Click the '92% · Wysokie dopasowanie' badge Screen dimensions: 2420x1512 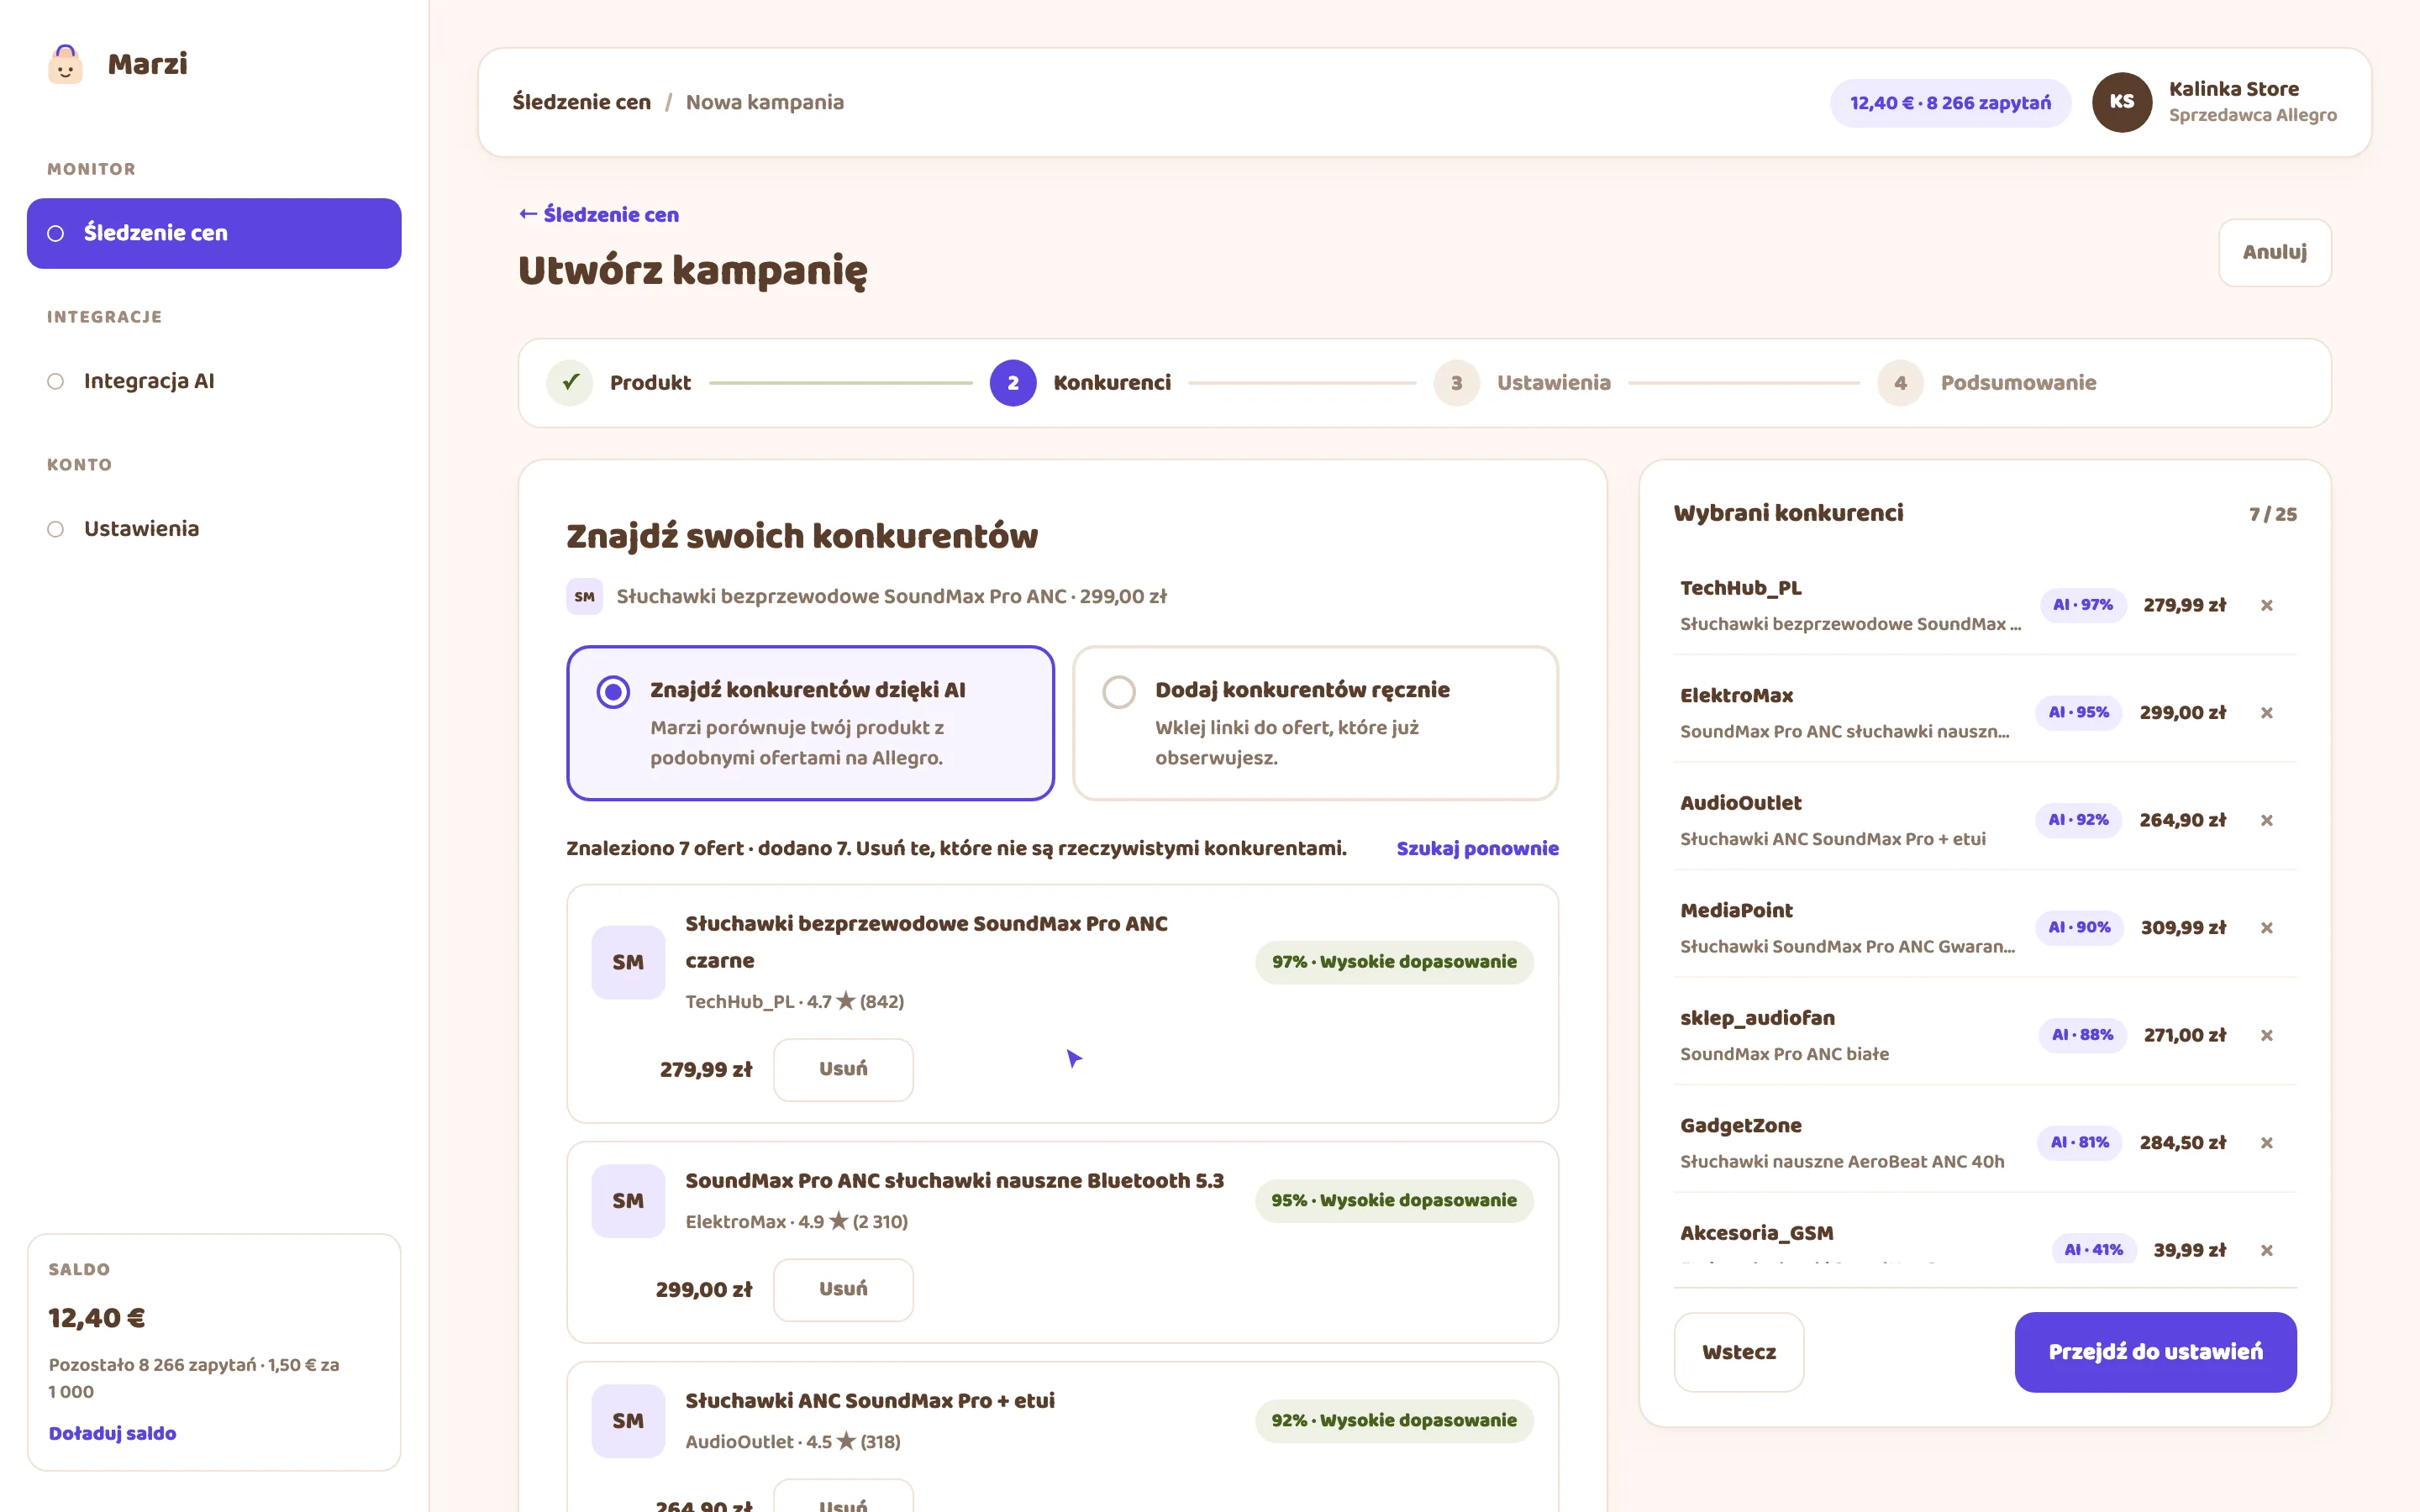[x=1394, y=1421]
